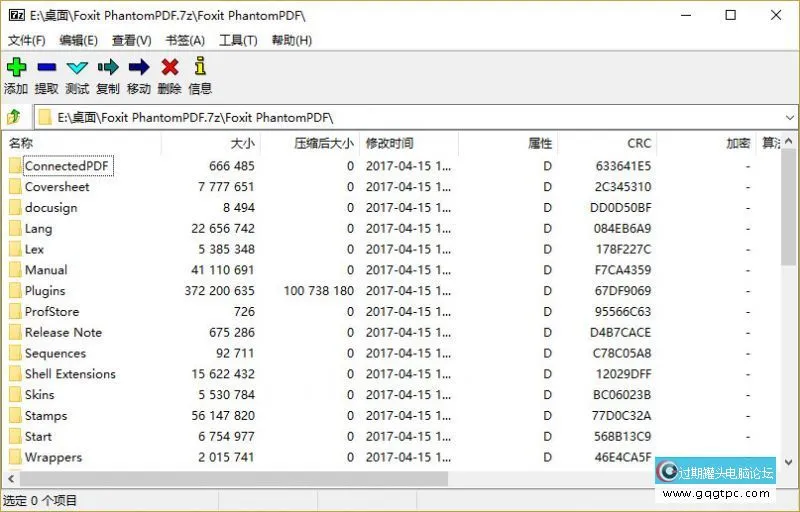Select the Skins folder icon

pos(15,395)
